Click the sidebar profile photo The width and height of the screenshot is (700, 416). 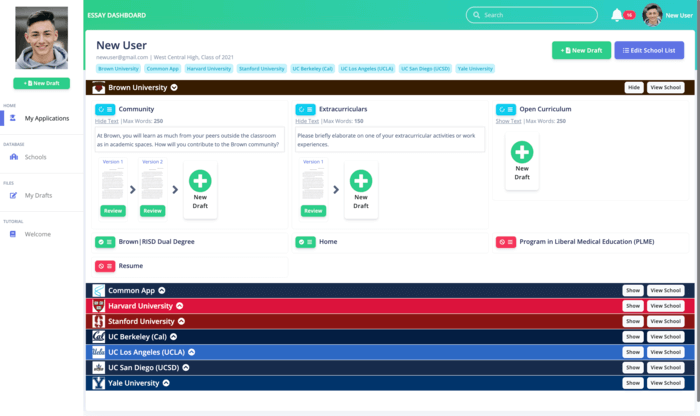42,38
